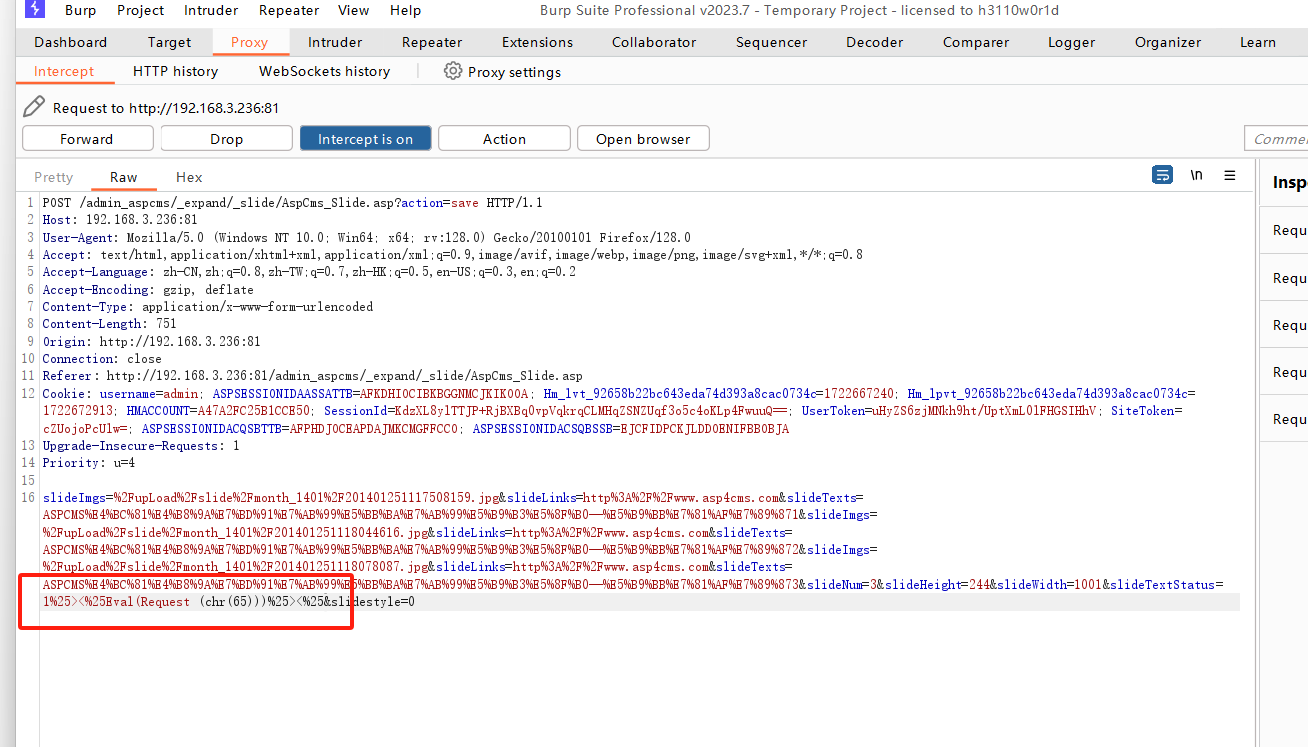The image size is (1308, 747).
Task: Open the Intruder menu in menu bar
Action: (x=211, y=10)
